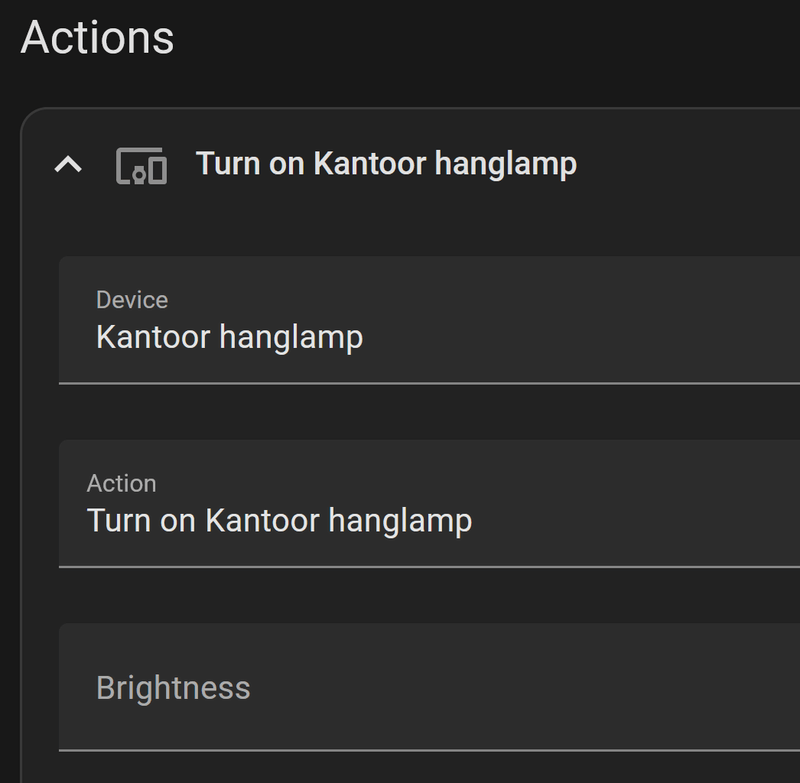Click empty space between Action and Brightness fields
800x783 pixels.
pyautogui.click(x=430, y=595)
